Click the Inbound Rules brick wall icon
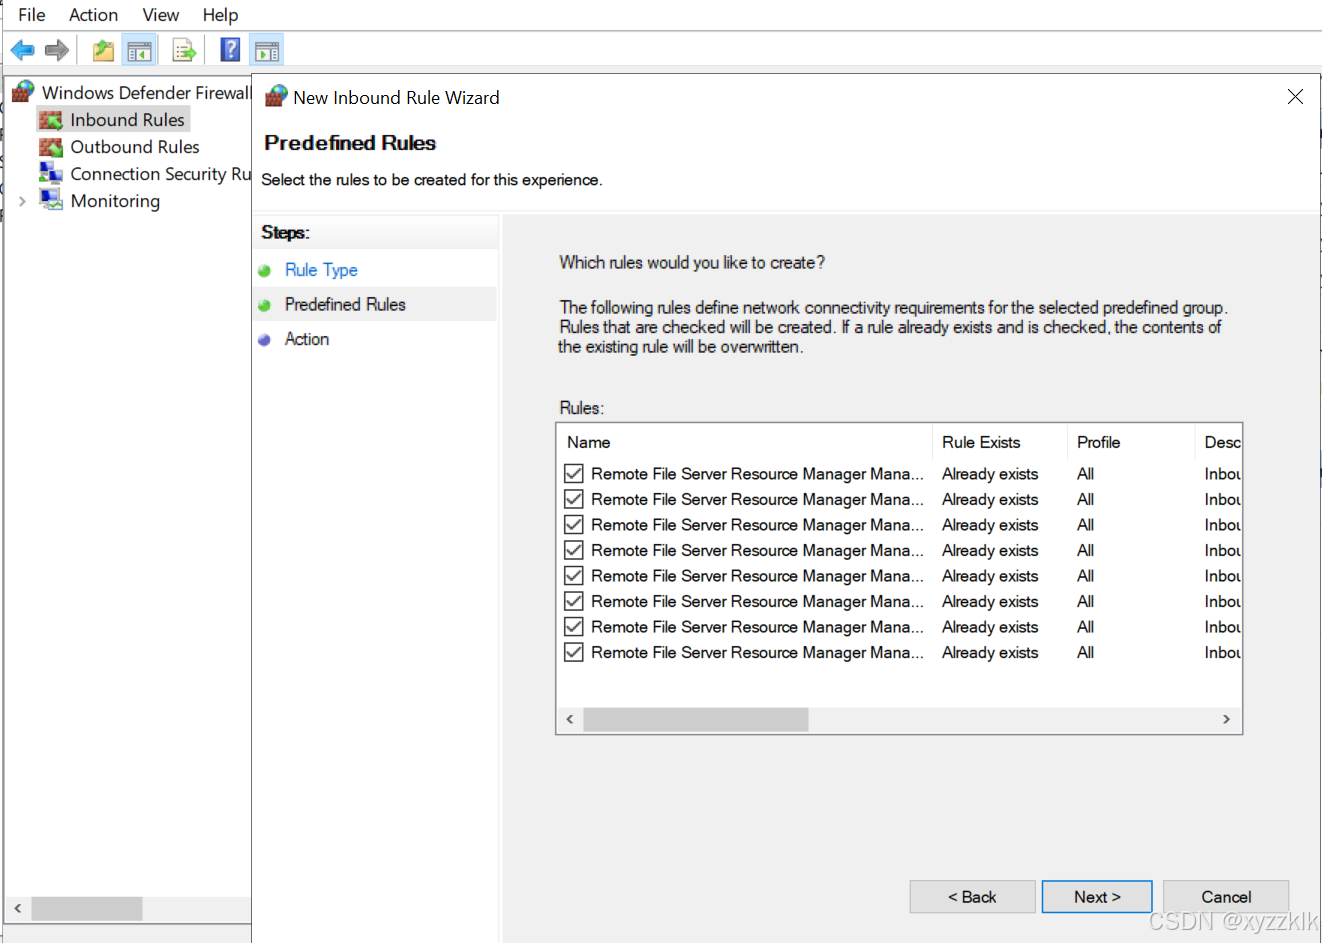The height and width of the screenshot is (943, 1322). [51, 120]
